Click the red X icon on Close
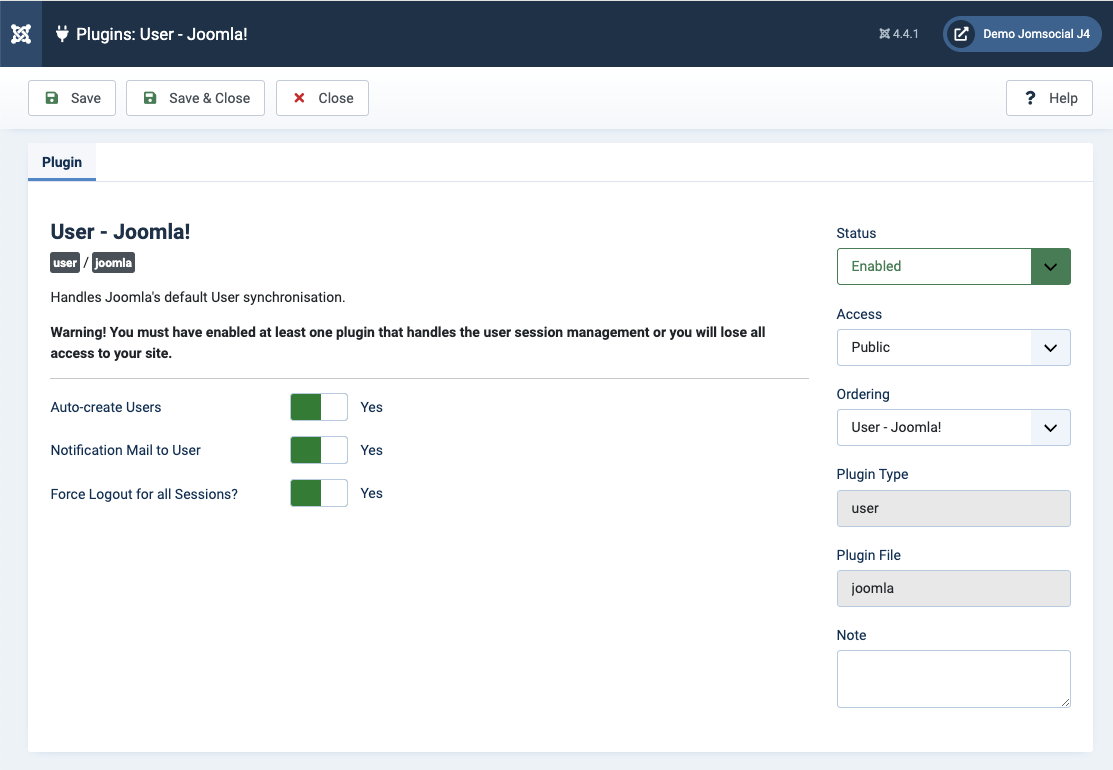 coord(299,98)
